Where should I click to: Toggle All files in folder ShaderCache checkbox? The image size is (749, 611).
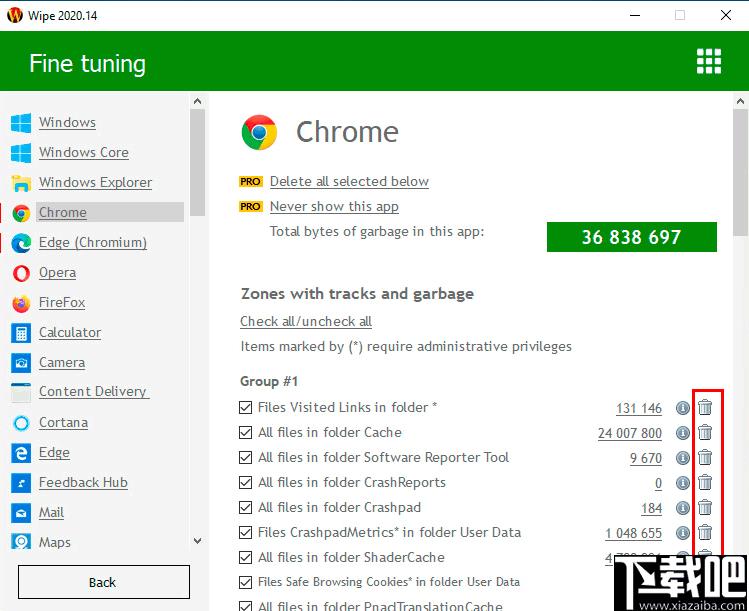click(x=246, y=557)
